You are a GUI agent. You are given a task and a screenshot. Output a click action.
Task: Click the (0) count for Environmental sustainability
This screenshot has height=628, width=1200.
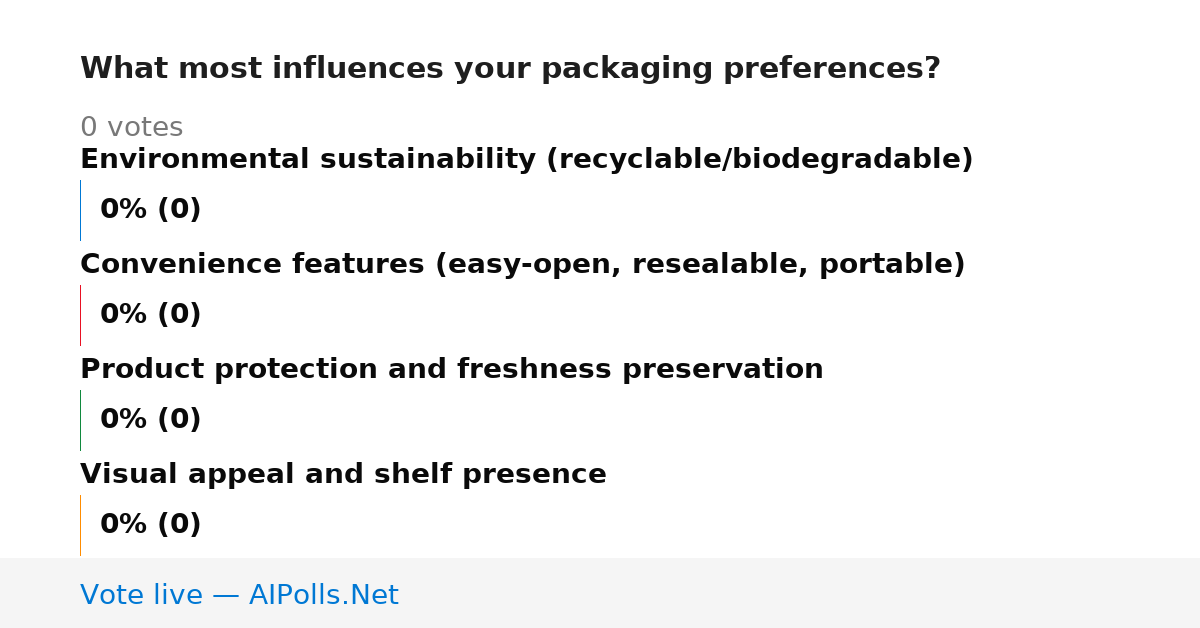(179, 210)
